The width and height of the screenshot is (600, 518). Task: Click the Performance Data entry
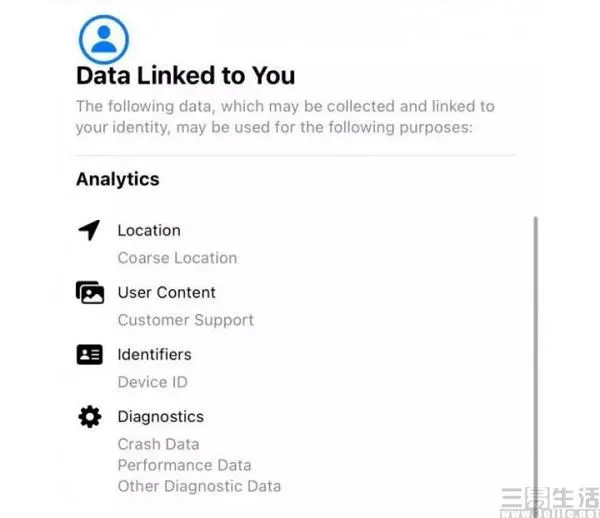pos(184,465)
